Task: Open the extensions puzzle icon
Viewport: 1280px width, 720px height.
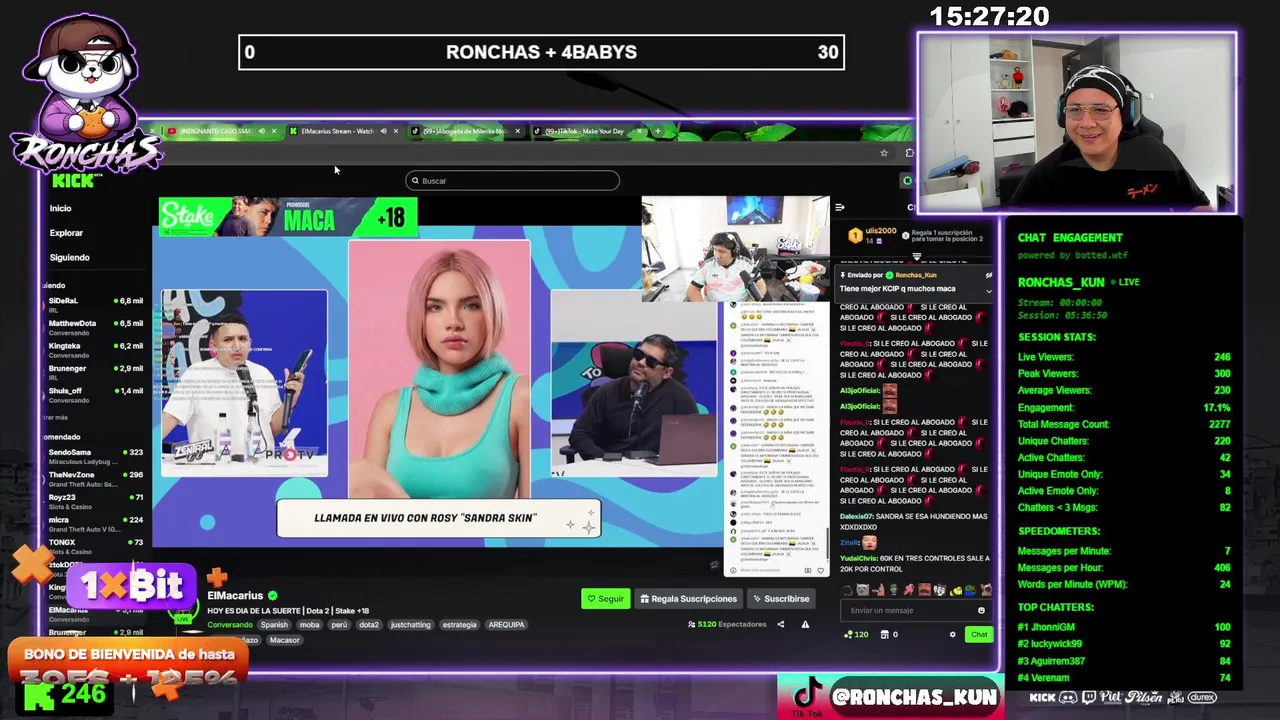Action: [x=908, y=153]
